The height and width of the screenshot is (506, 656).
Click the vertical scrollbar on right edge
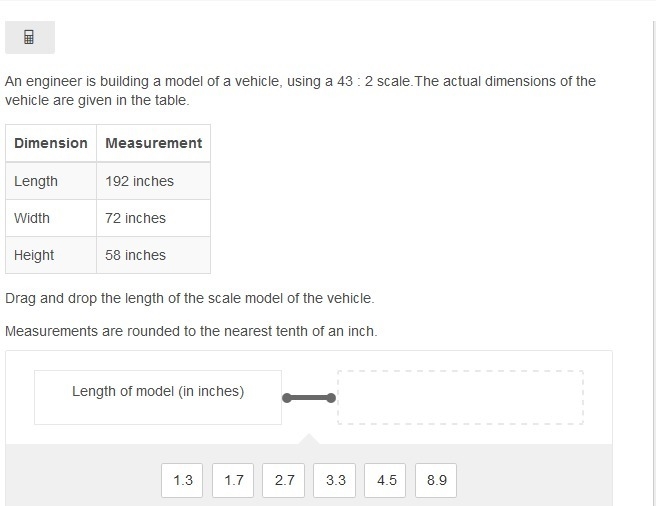(x=653, y=263)
